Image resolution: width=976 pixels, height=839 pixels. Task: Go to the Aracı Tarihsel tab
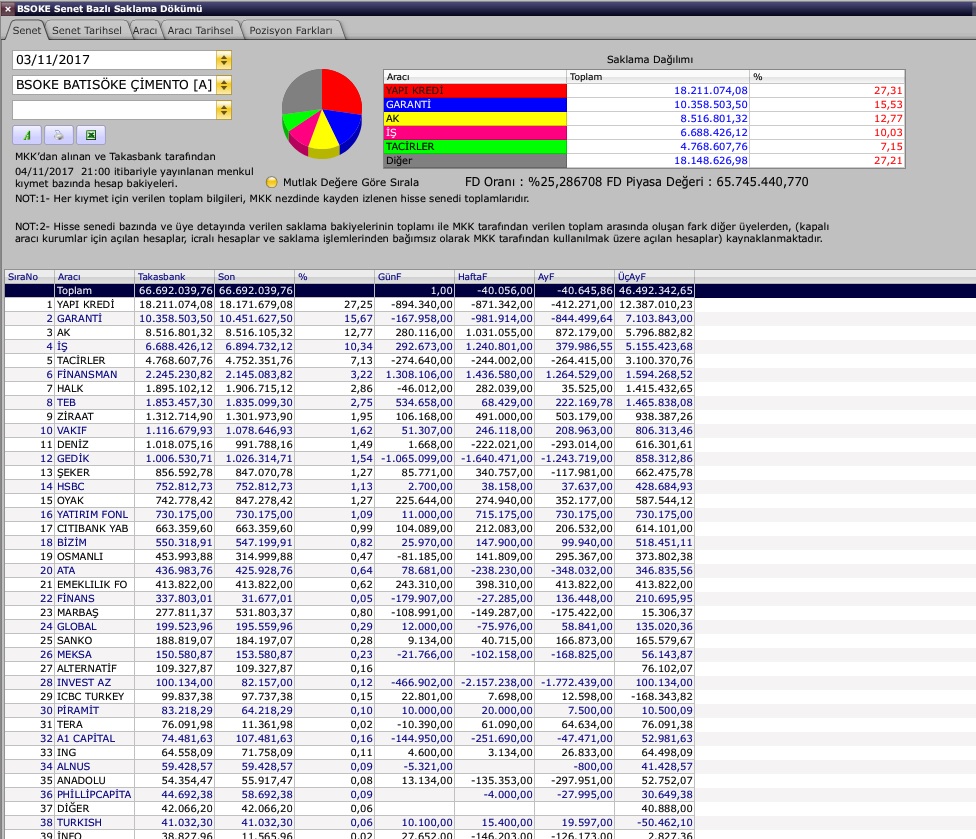tap(200, 30)
